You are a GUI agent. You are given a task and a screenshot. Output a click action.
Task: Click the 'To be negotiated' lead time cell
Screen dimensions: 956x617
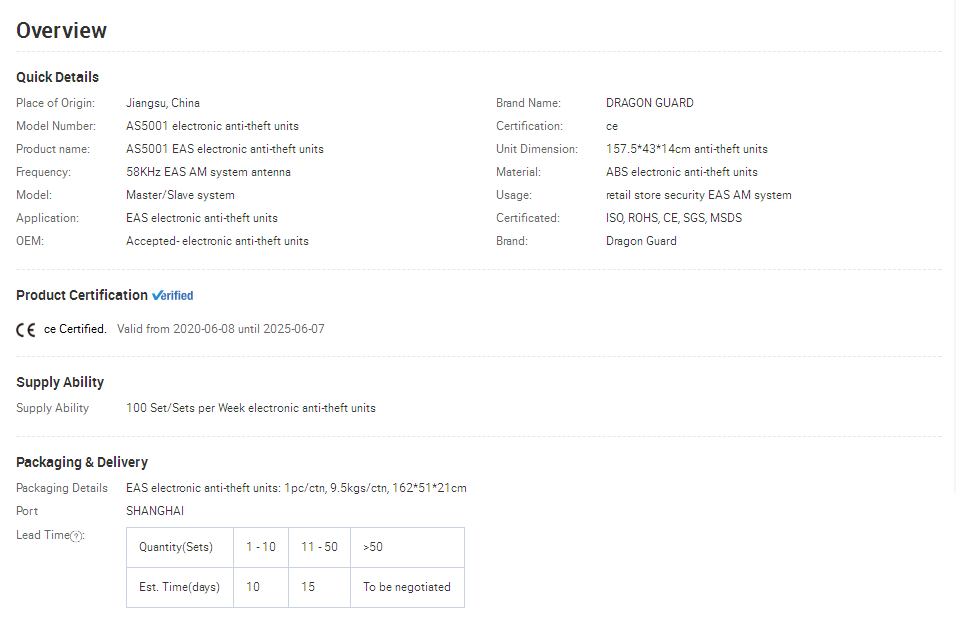point(407,588)
